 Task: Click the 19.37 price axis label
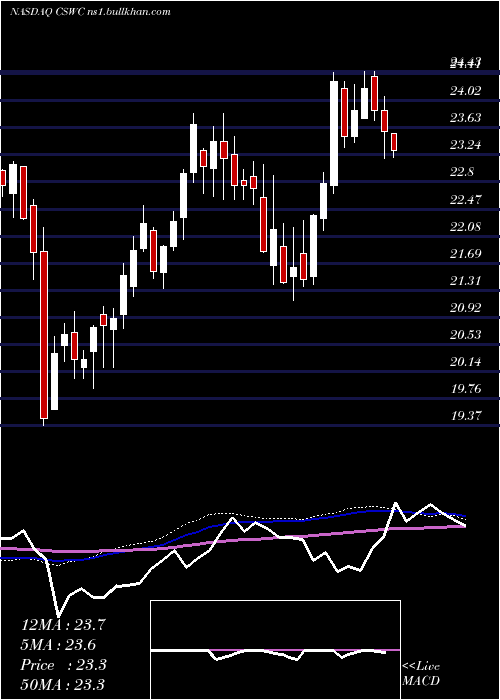click(x=466, y=416)
